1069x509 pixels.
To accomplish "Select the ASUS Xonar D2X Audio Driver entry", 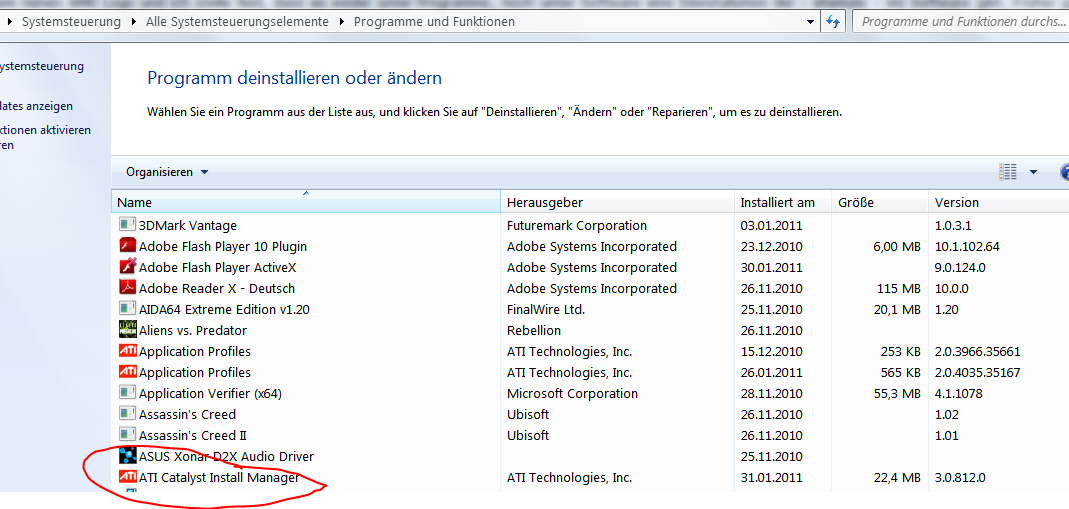I will click(226, 457).
